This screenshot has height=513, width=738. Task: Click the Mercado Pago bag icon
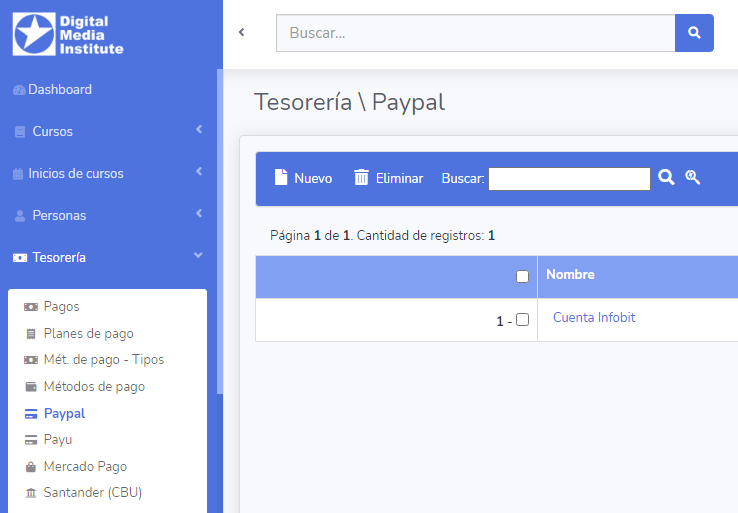31,467
